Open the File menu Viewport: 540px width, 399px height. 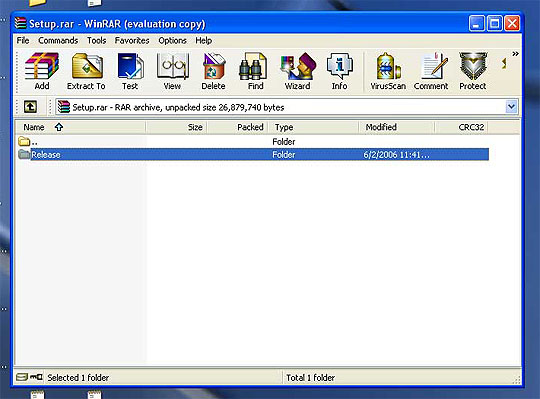[x=23, y=41]
